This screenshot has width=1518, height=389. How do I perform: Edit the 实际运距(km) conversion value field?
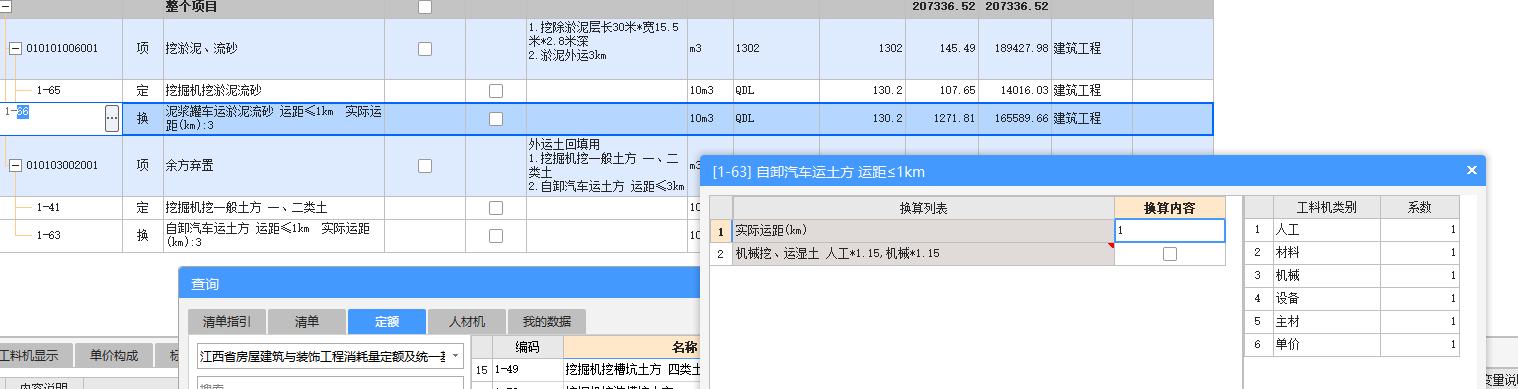1170,230
